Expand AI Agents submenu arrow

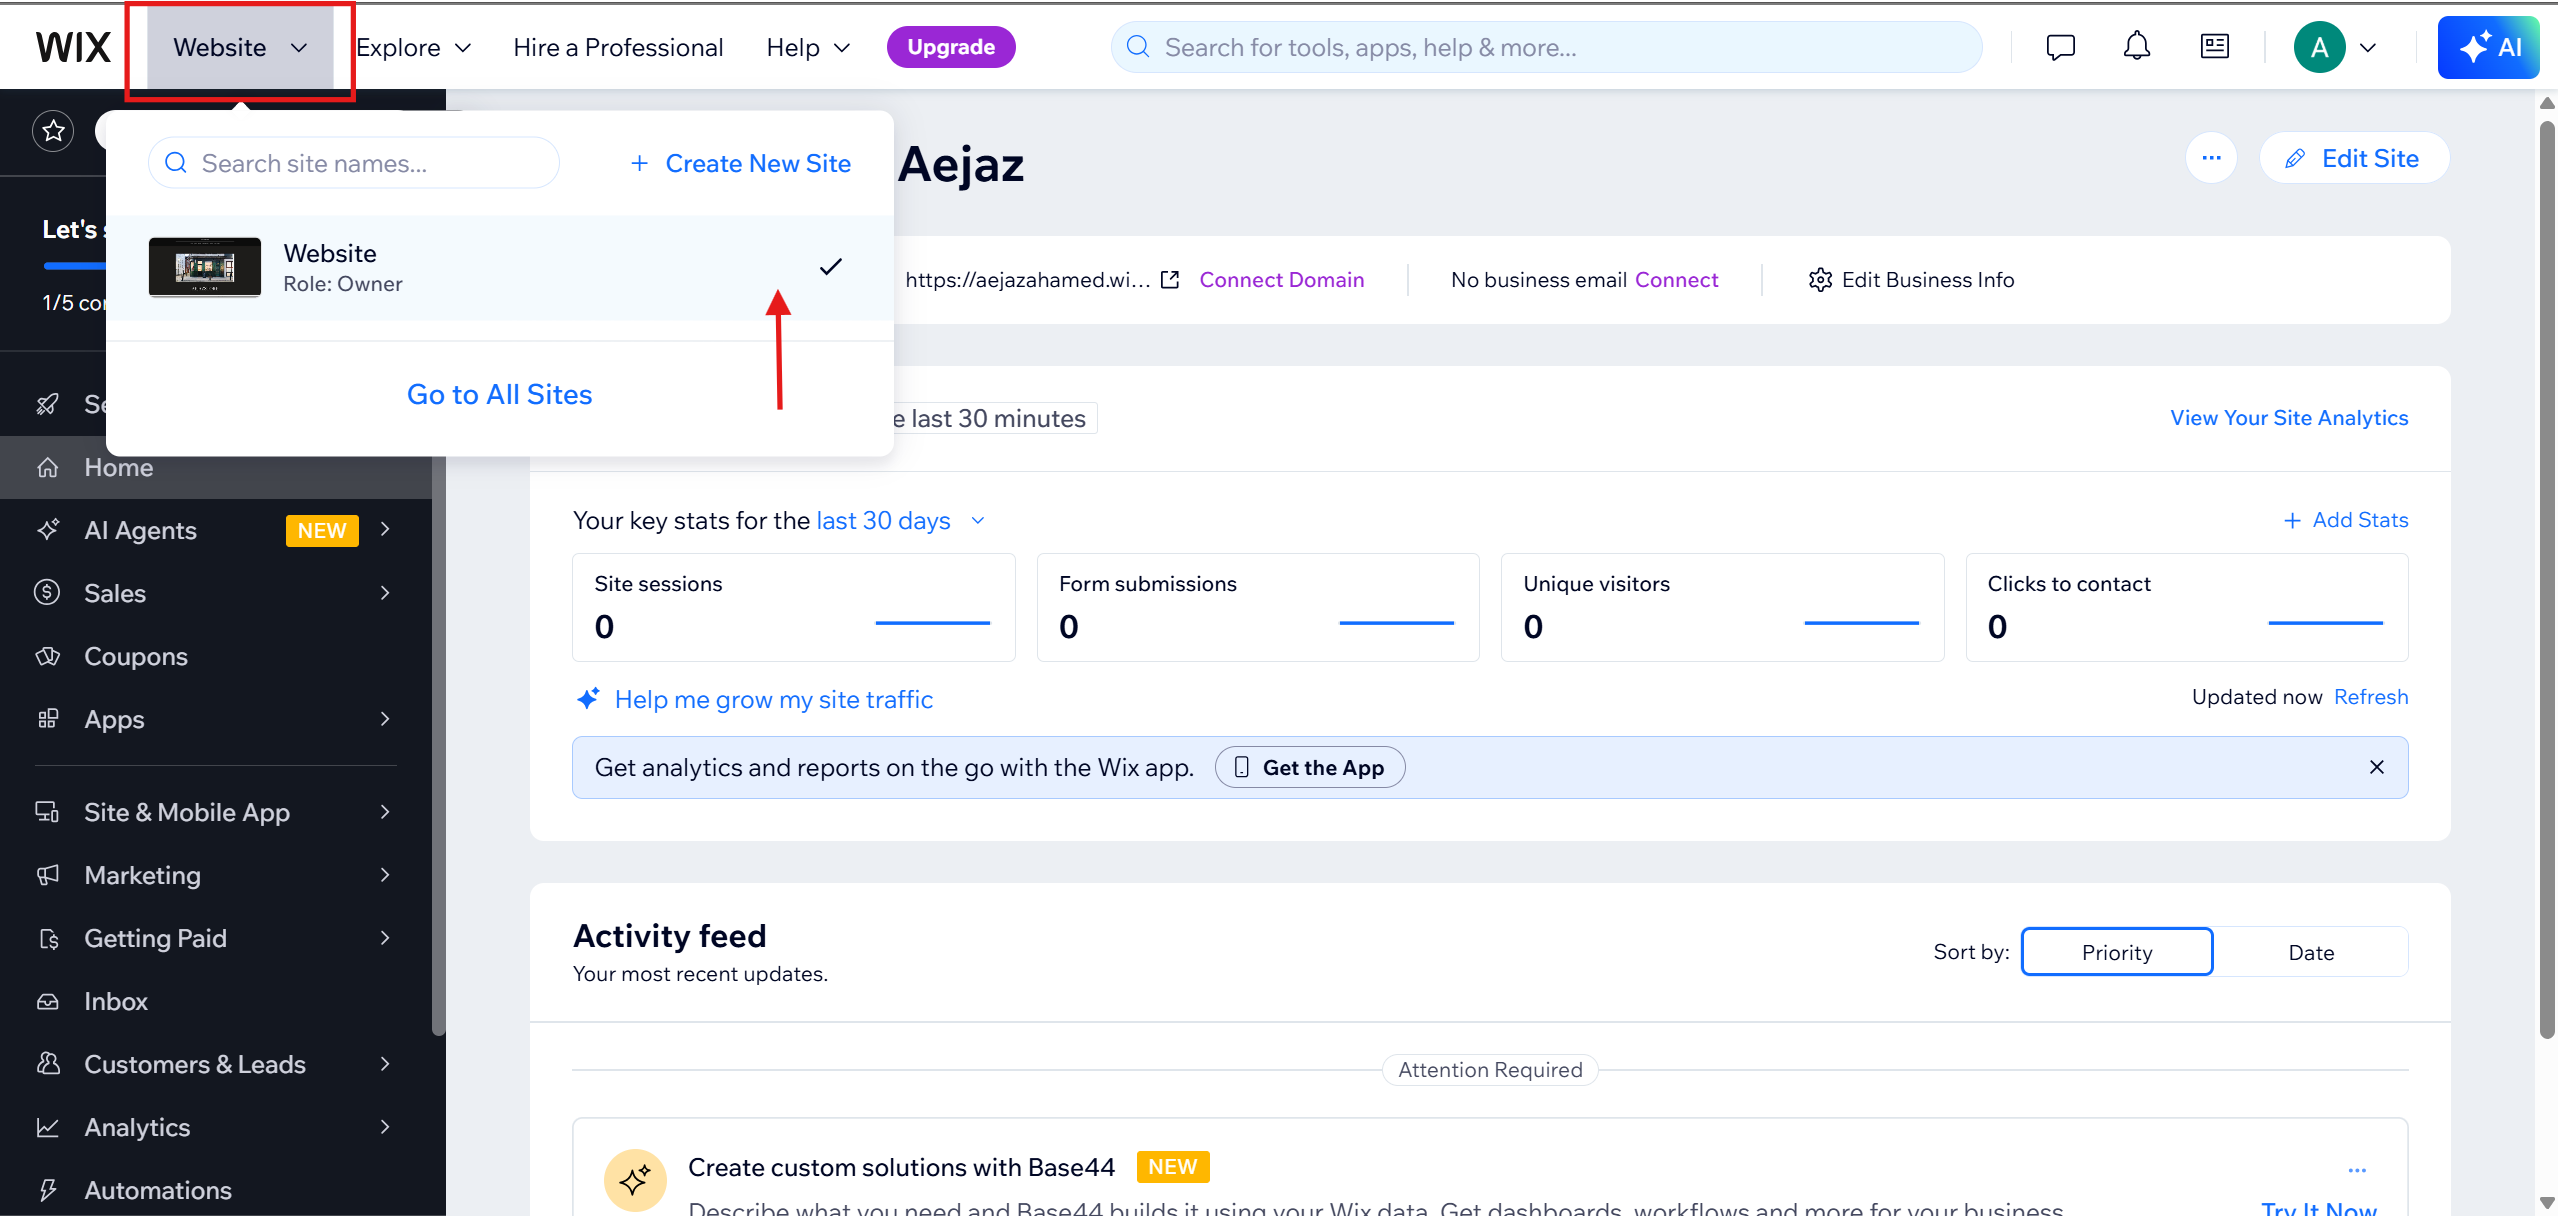pos(385,529)
